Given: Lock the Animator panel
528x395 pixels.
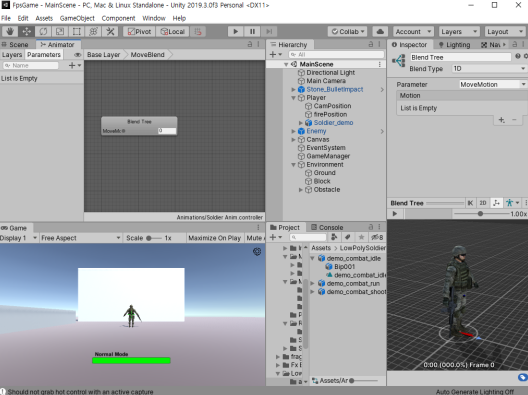Looking at the screenshot, I should [x=250, y=44].
